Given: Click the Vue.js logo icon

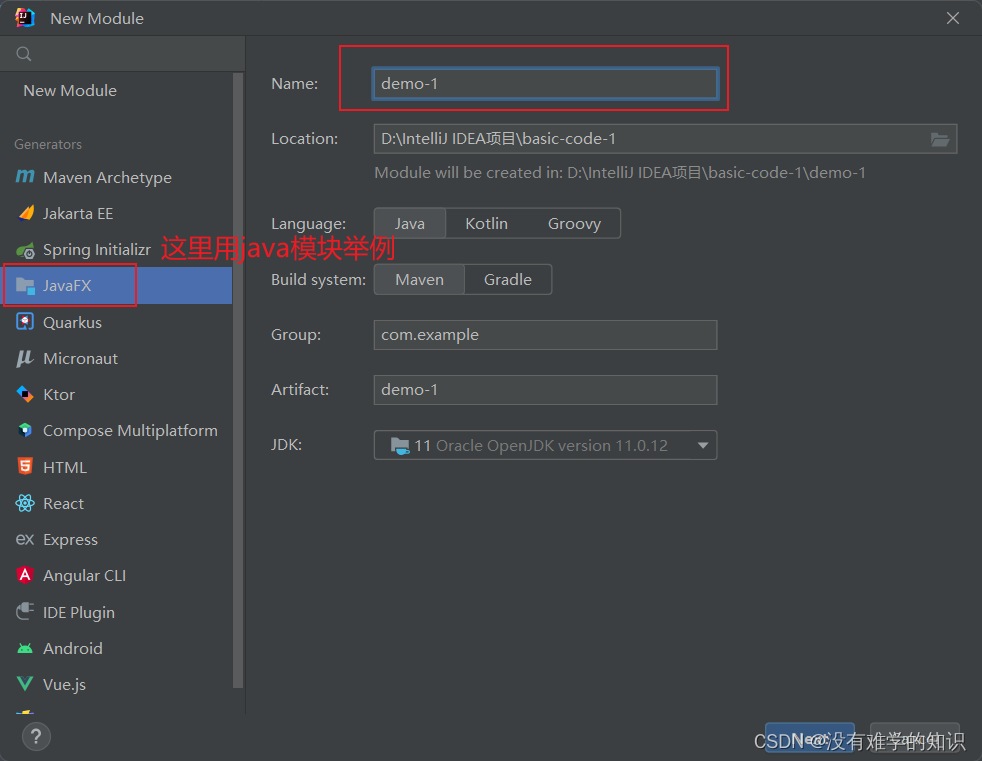Looking at the screenshot, I should pos(25,684).
